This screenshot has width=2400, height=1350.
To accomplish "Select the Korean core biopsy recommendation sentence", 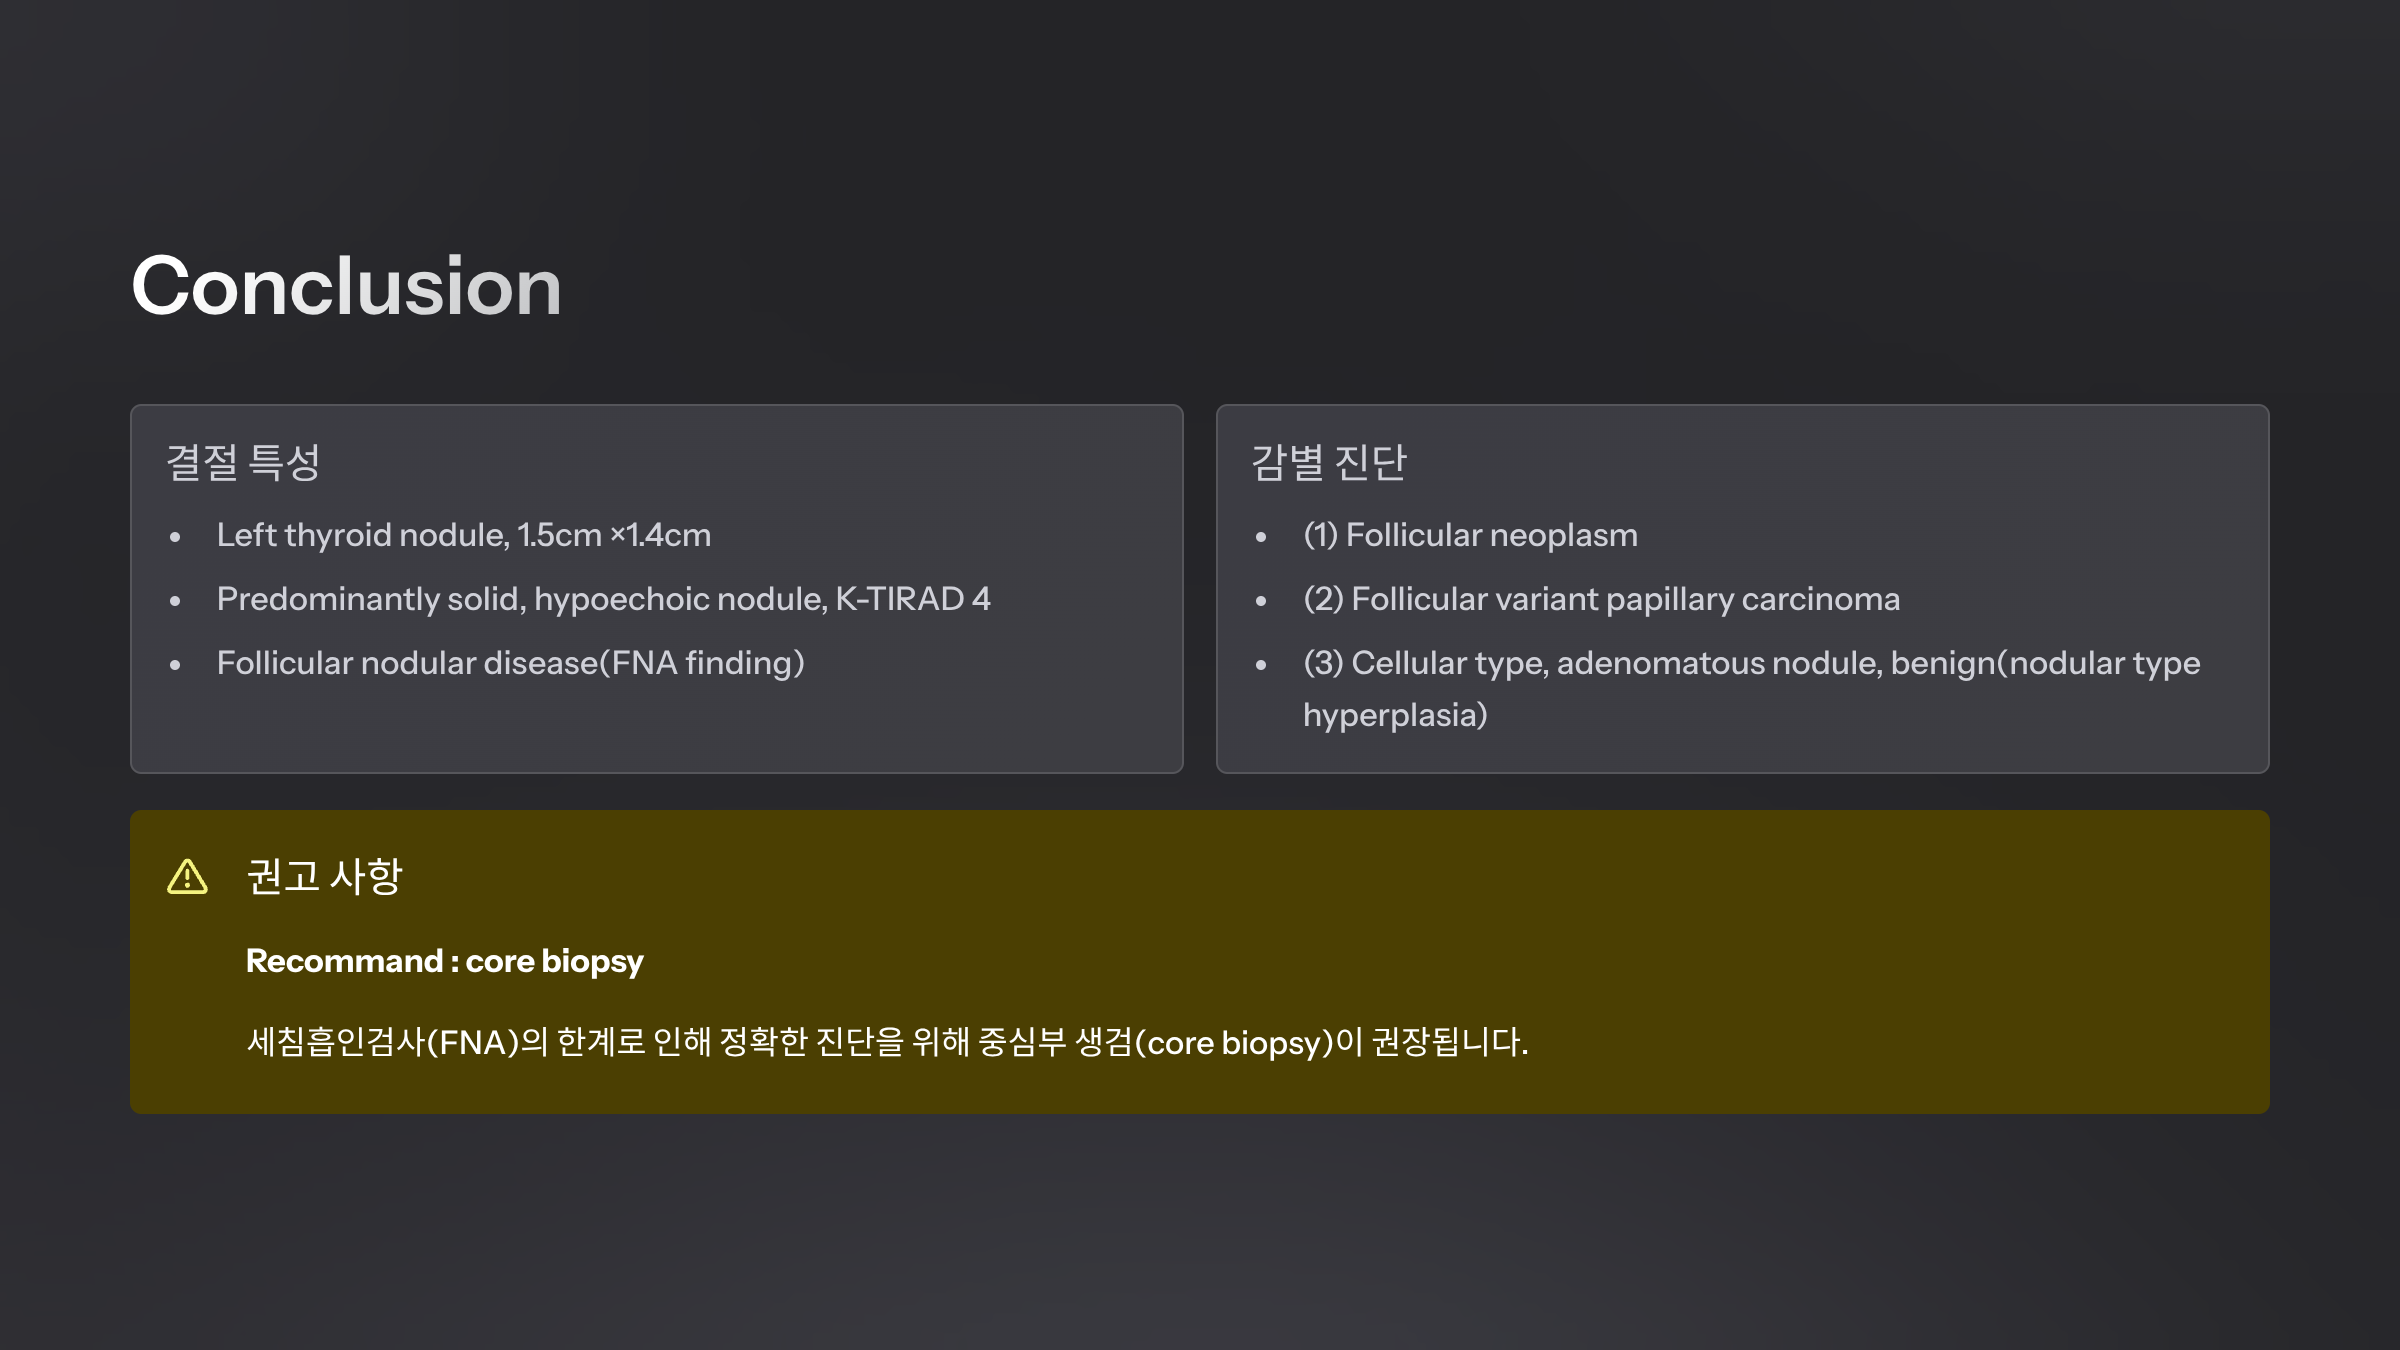I will 887,1042.
